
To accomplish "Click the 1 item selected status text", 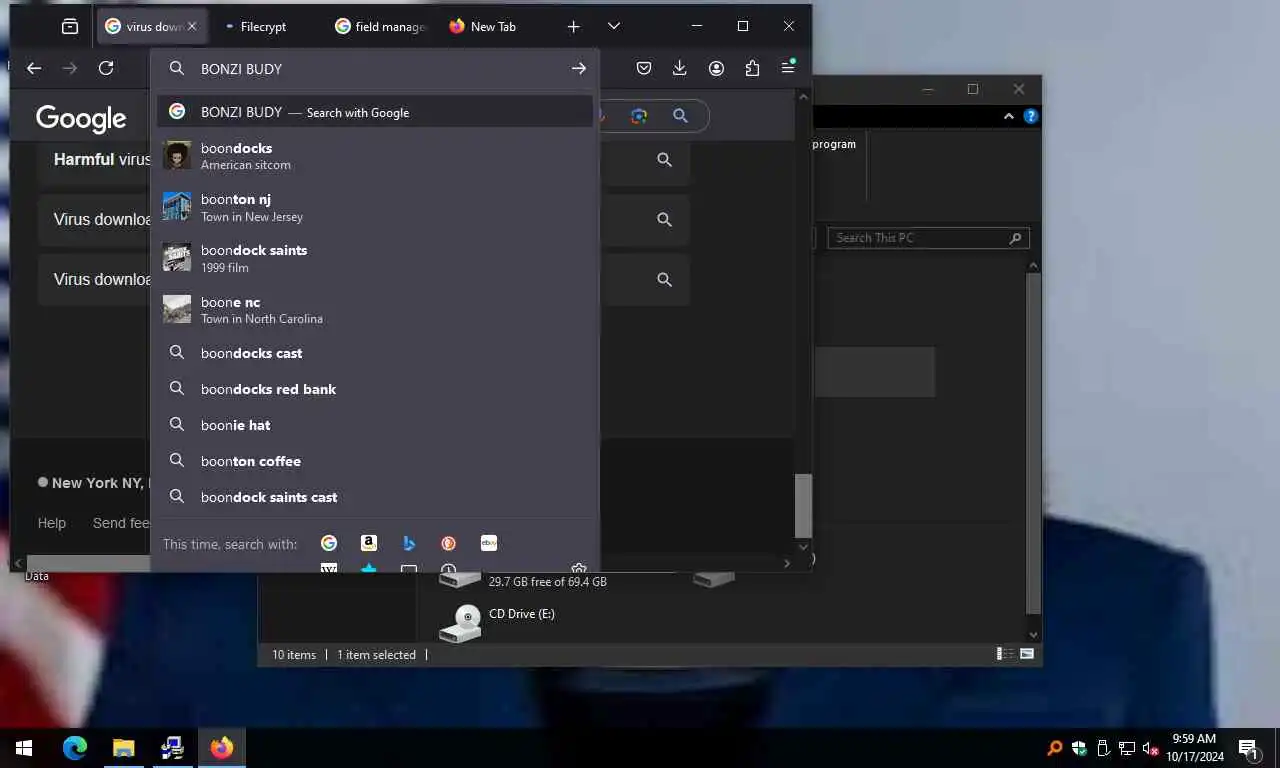I will [x=376, y=655].
